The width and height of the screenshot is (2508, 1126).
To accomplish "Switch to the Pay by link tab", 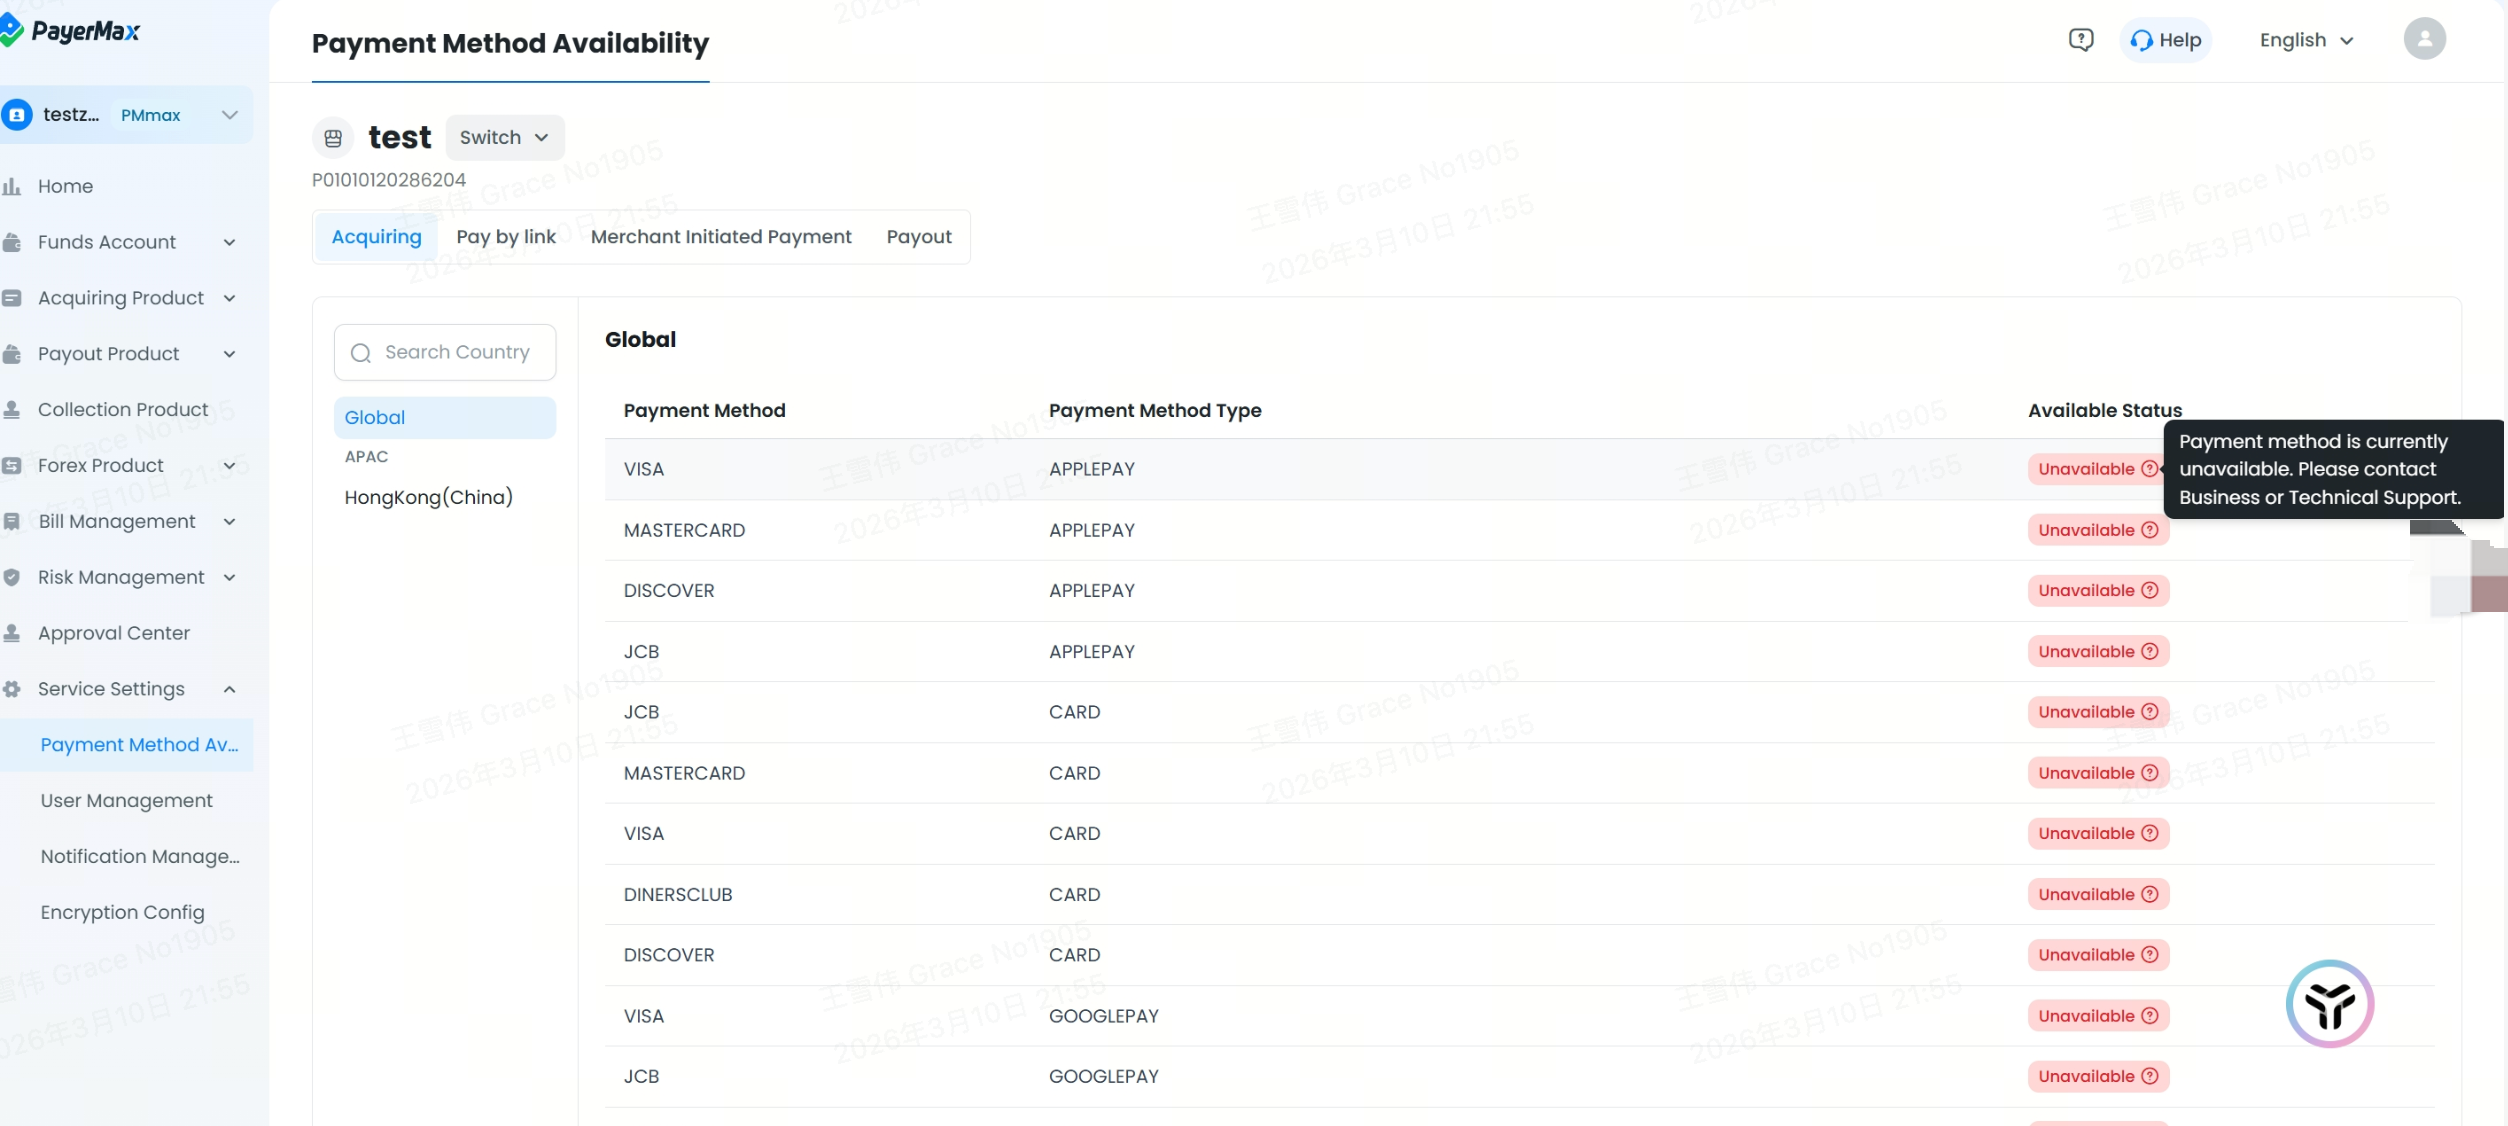I will pos(506,237).
